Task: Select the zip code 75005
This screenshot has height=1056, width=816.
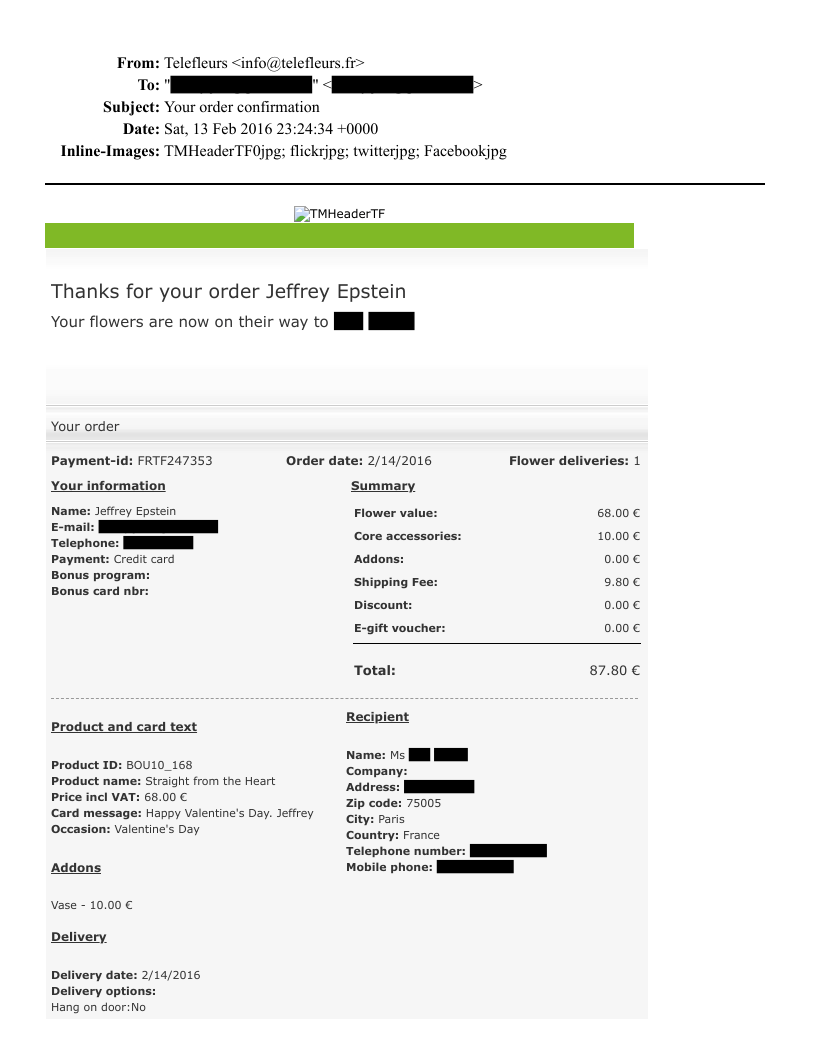Action: click(423, 803)
